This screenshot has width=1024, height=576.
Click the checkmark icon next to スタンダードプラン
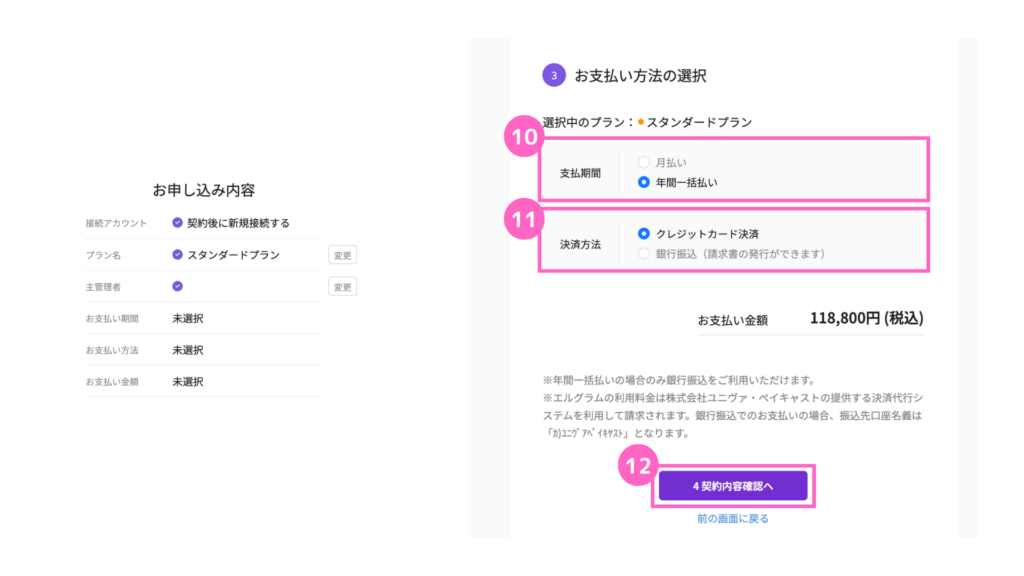click(177, 255)
